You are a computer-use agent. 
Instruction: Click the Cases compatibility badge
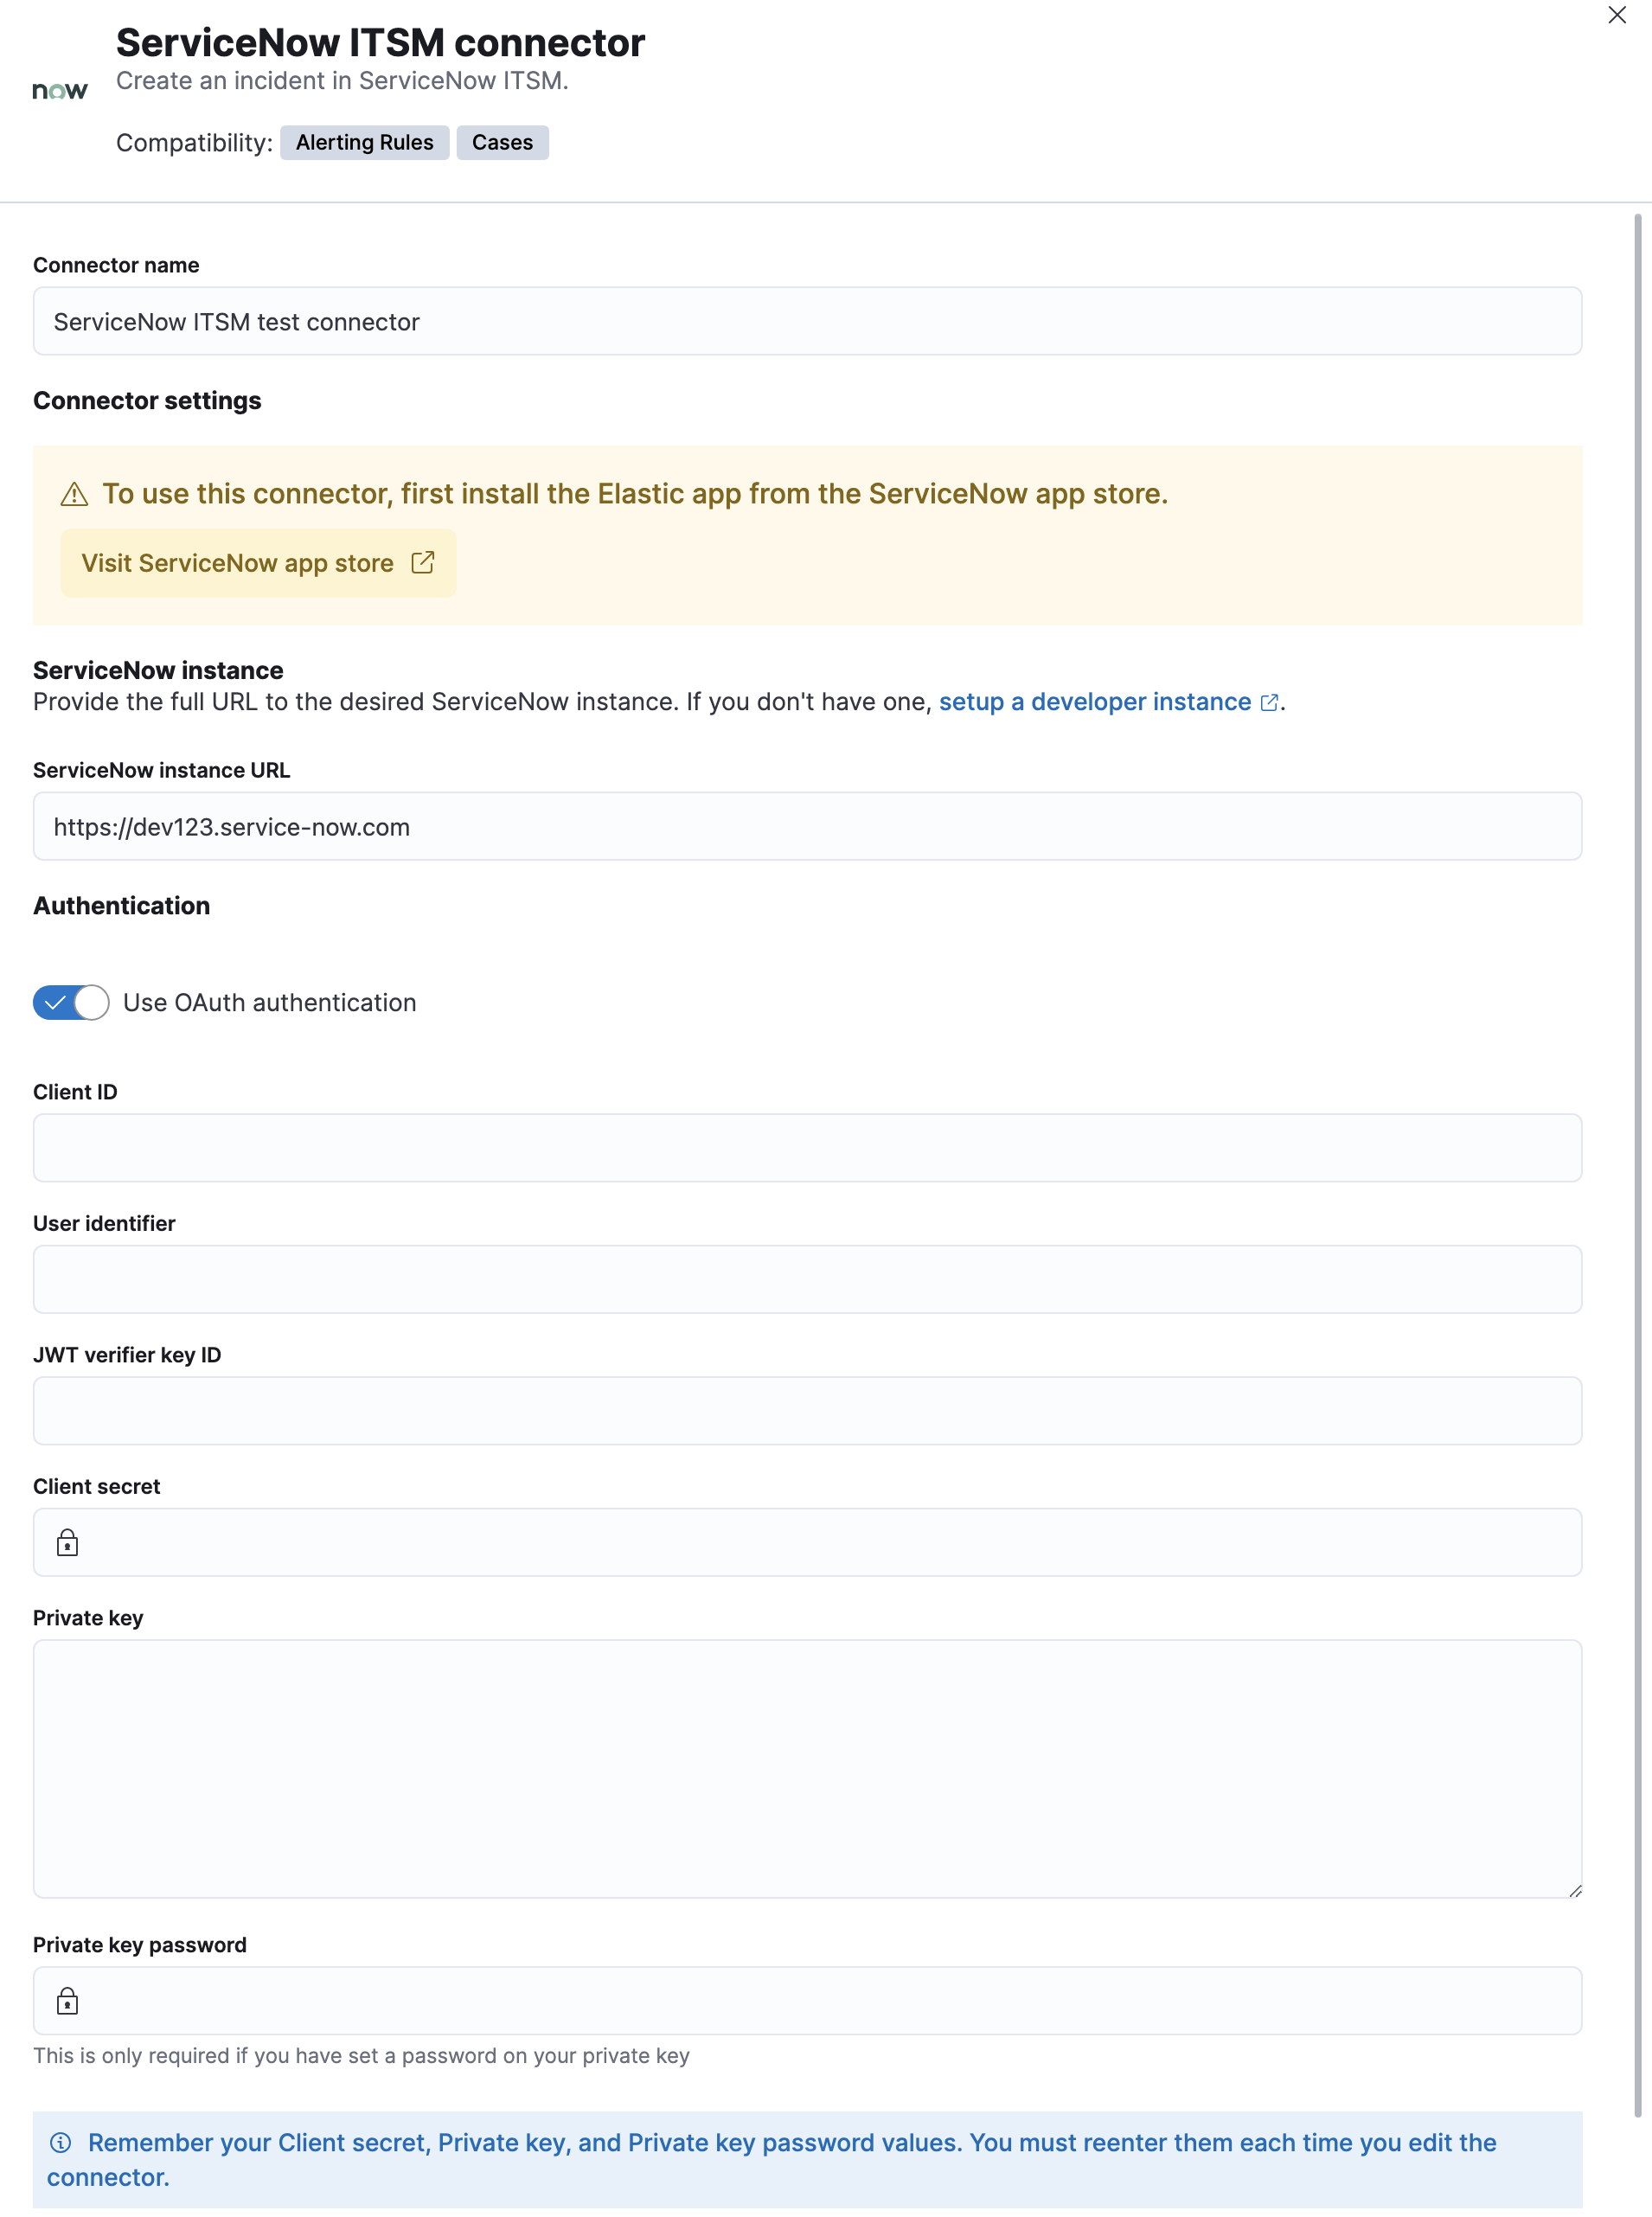[x=502, y=142]
